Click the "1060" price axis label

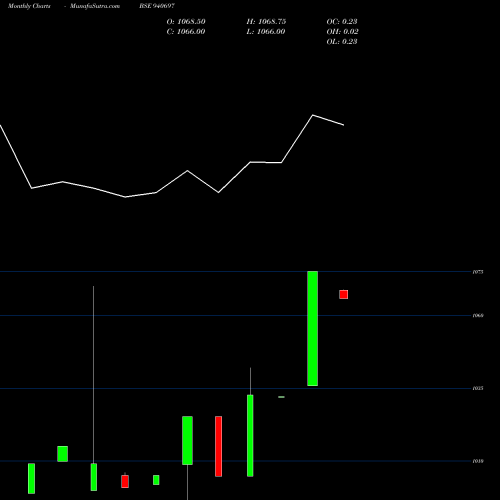pos(478,315)
